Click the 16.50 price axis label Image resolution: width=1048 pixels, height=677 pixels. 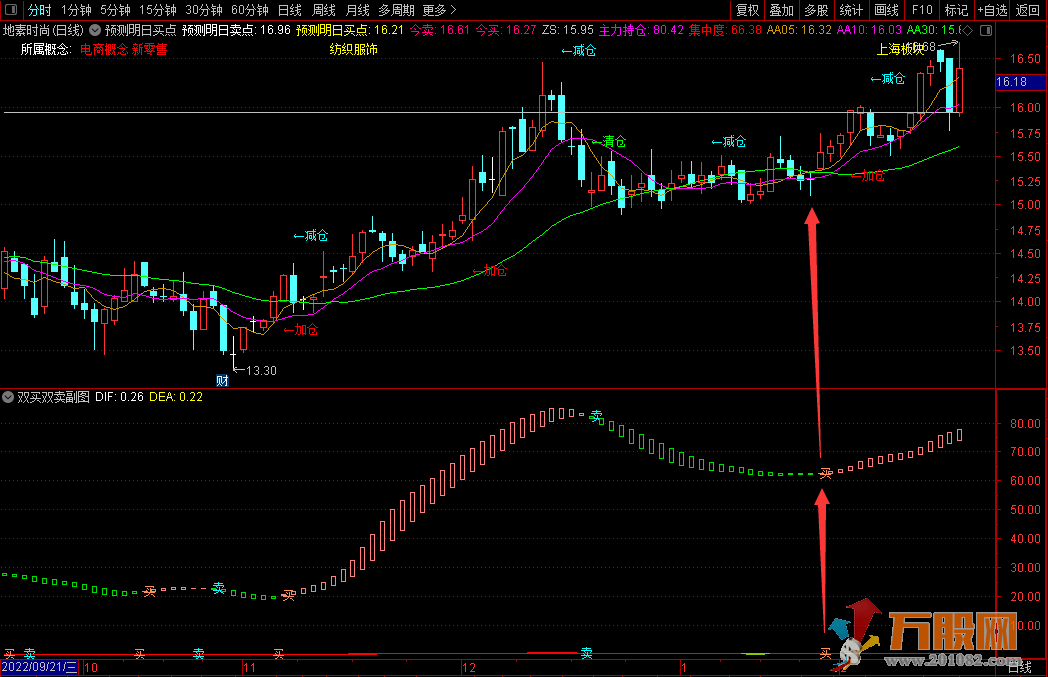pos(1025,59)
